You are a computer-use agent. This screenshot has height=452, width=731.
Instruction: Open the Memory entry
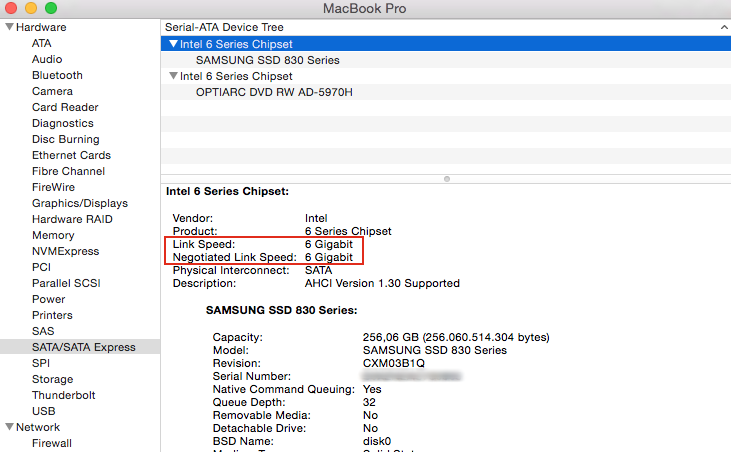click(53, 235)
